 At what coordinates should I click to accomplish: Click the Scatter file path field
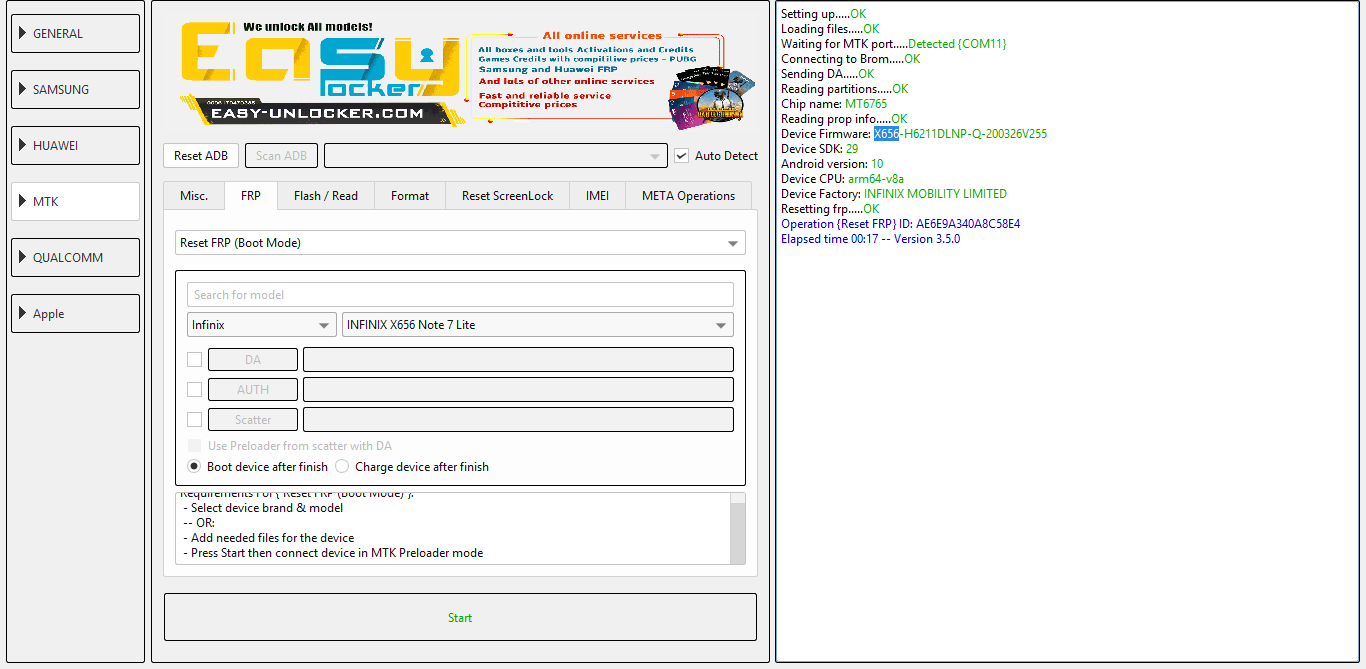tap(518, 420)
